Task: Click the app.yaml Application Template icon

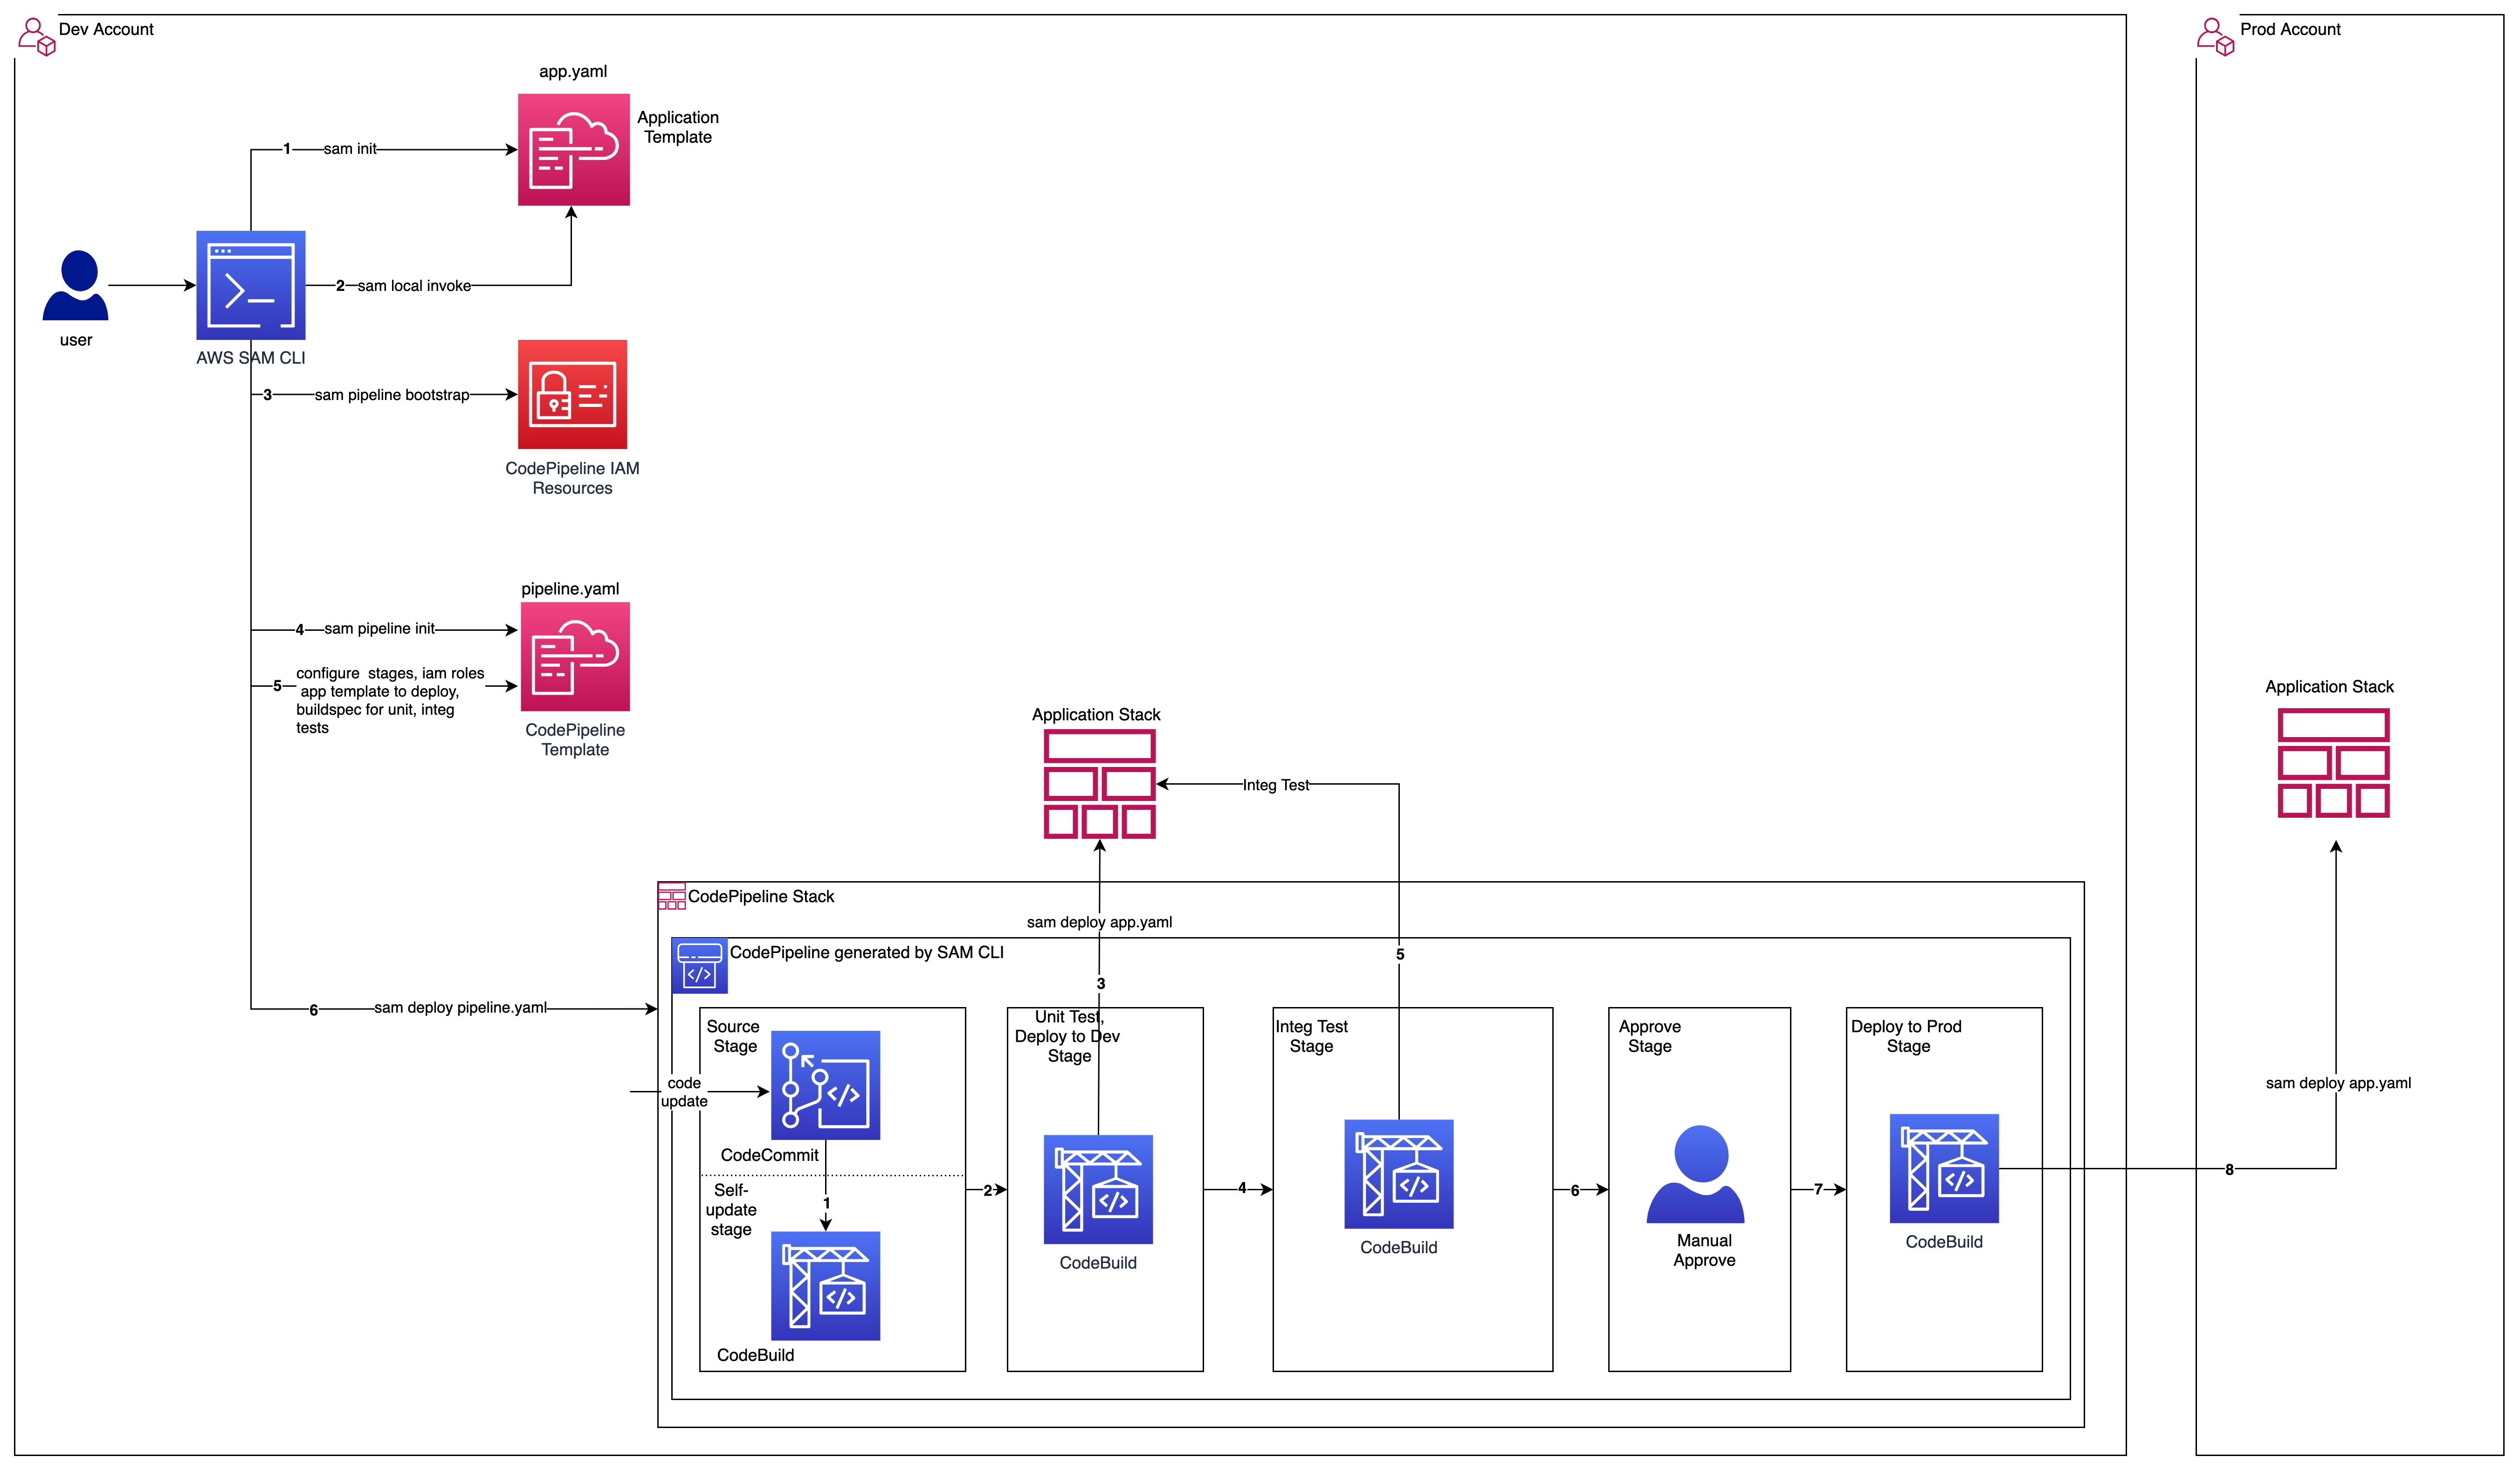Action: [x=574, y=150]
